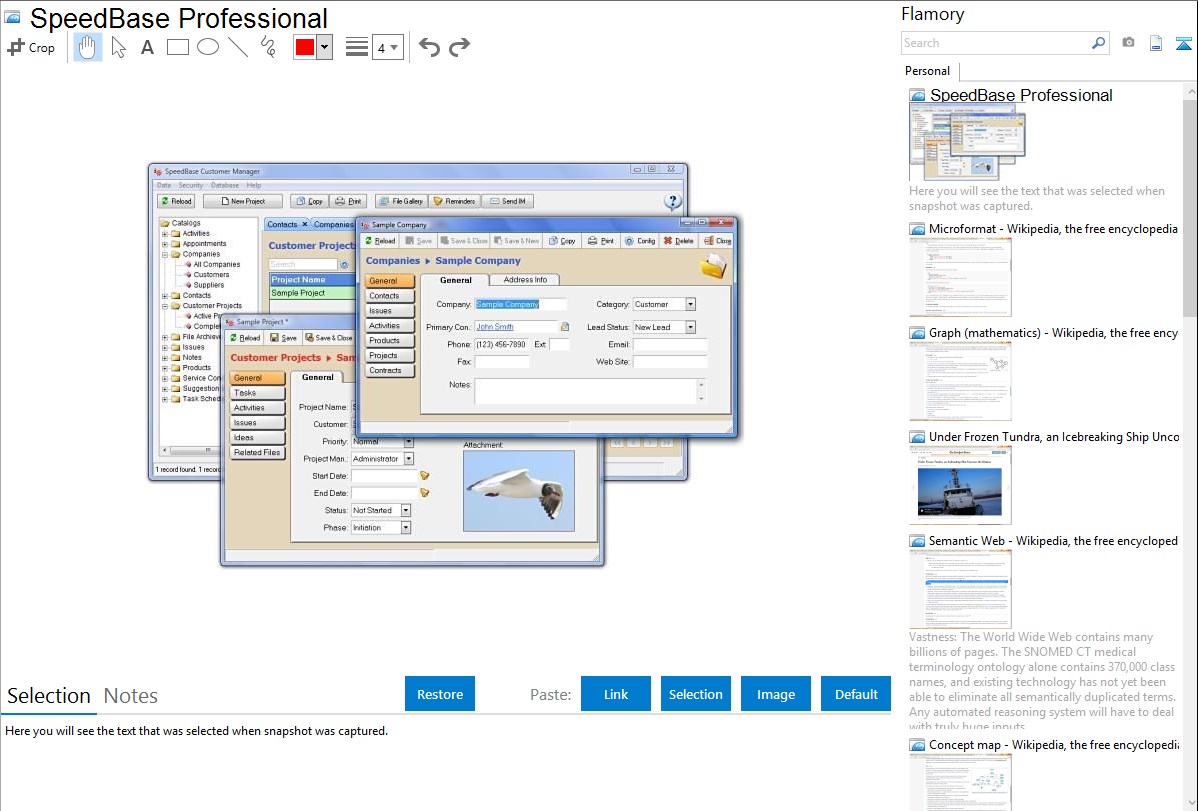Click the Flamory app icon in title

coord(12,17)
